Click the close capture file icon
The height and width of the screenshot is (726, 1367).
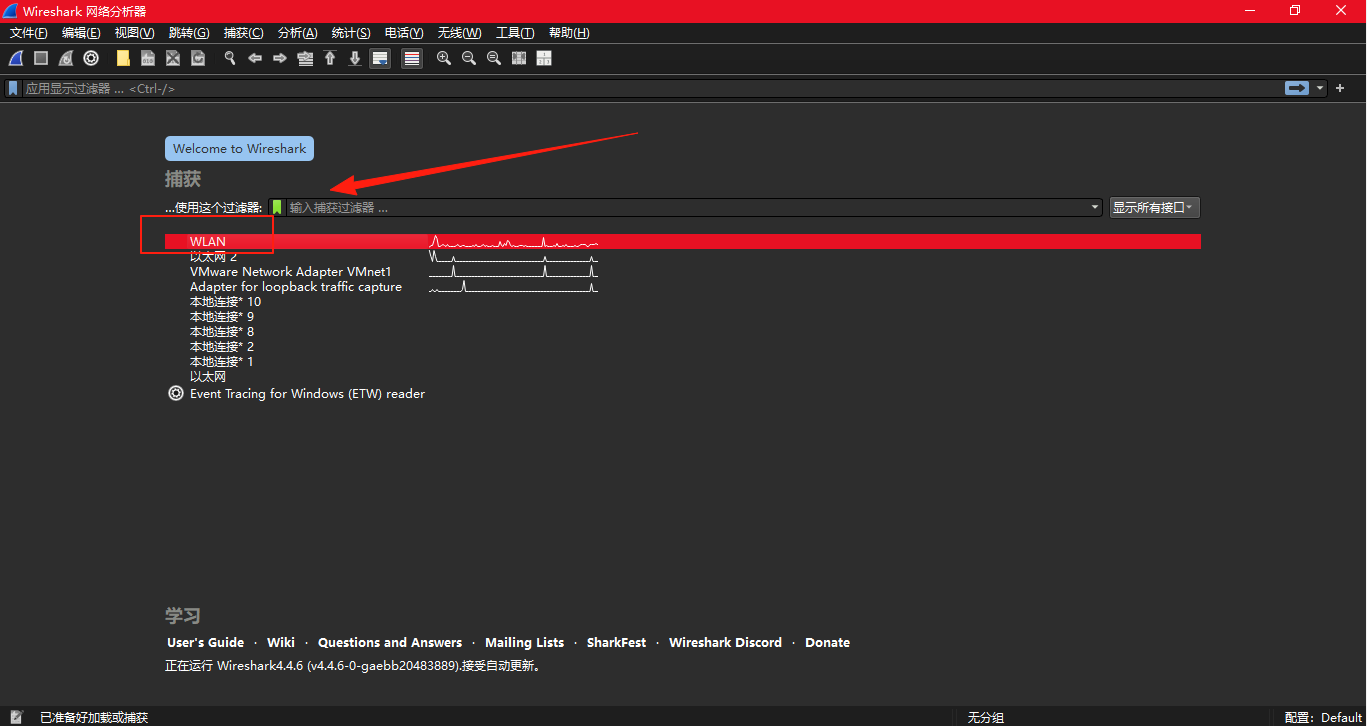tap(173, 58)
